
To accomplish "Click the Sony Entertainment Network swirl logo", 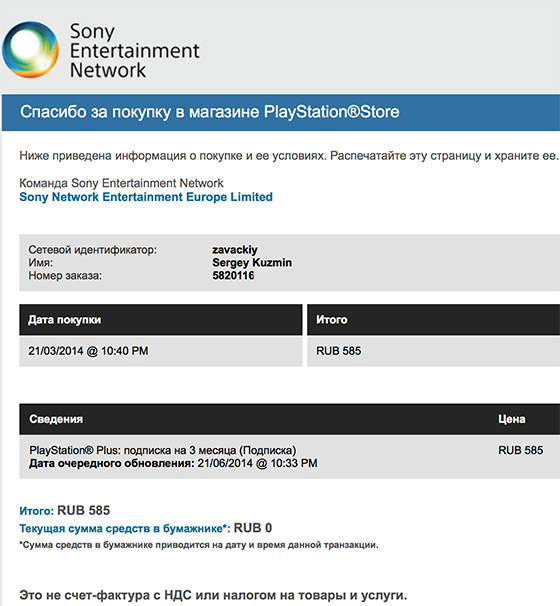I will tap(30, 49).
